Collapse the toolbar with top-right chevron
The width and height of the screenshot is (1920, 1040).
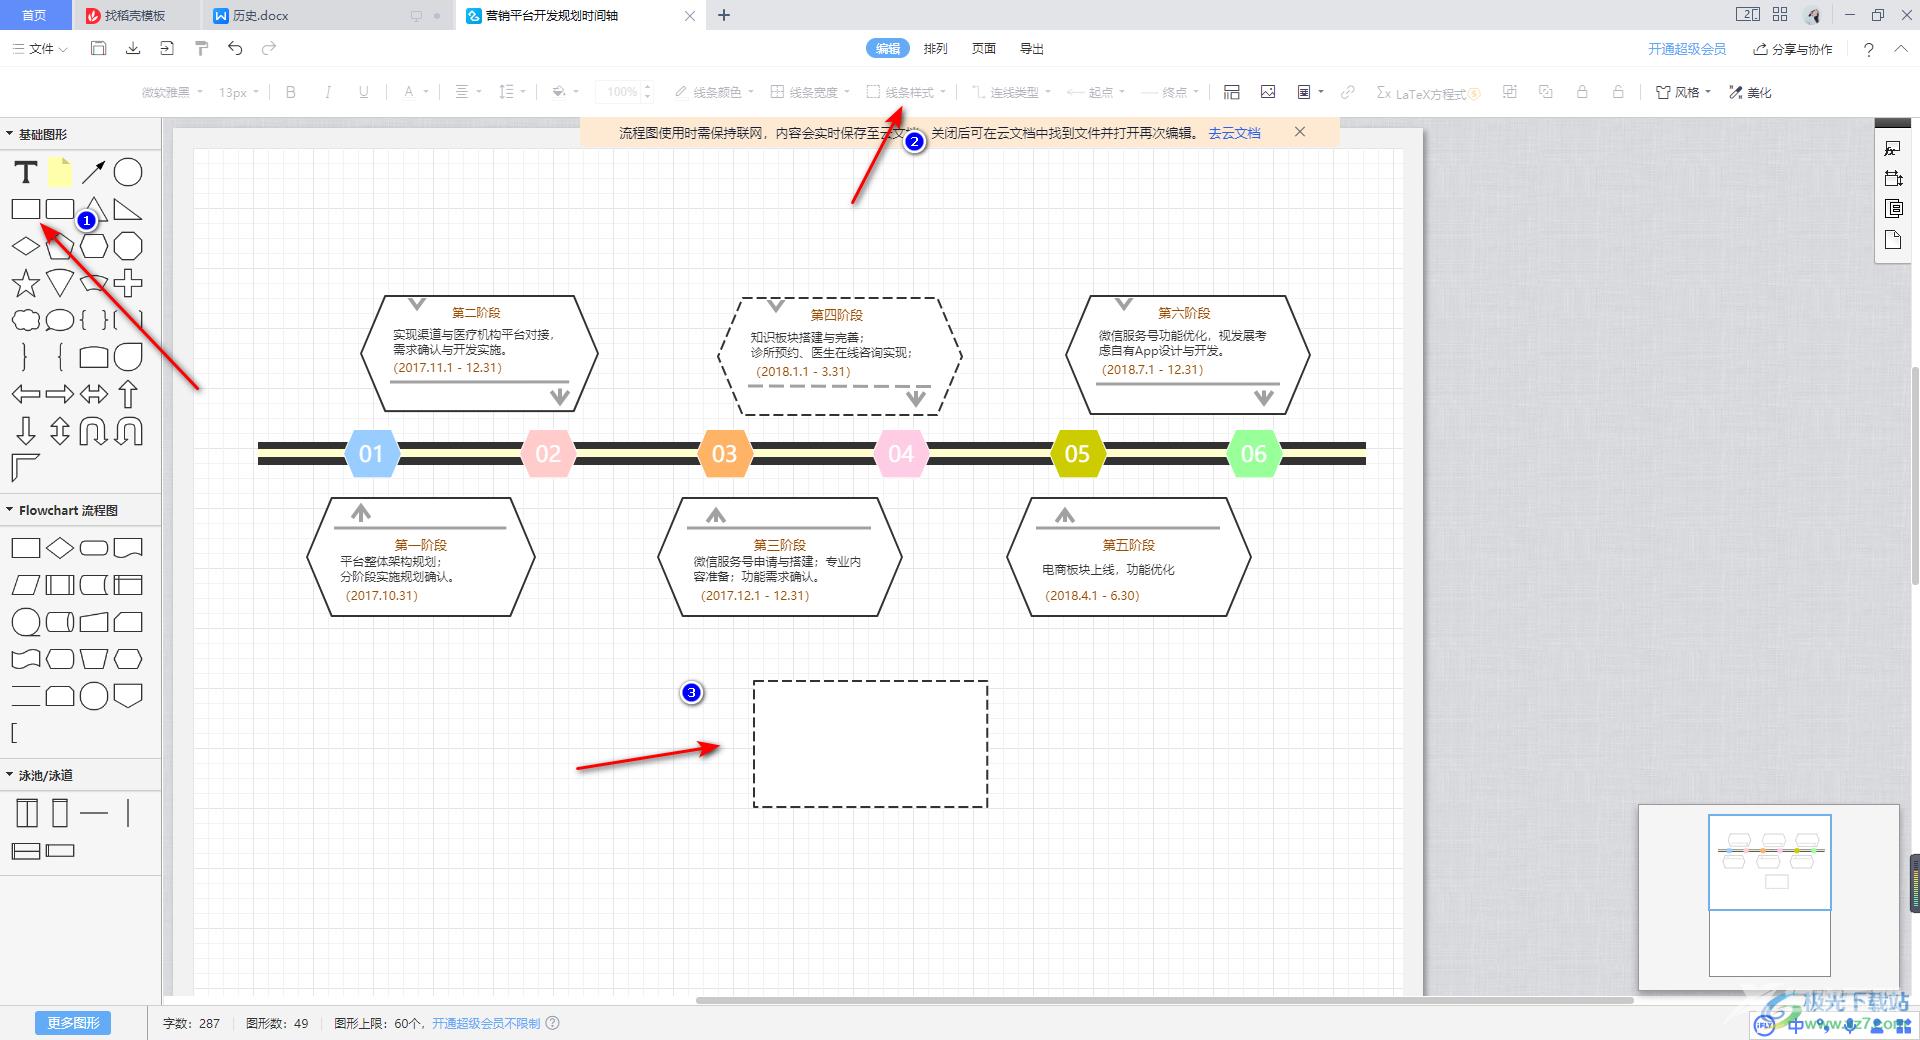click(1901, 49)
